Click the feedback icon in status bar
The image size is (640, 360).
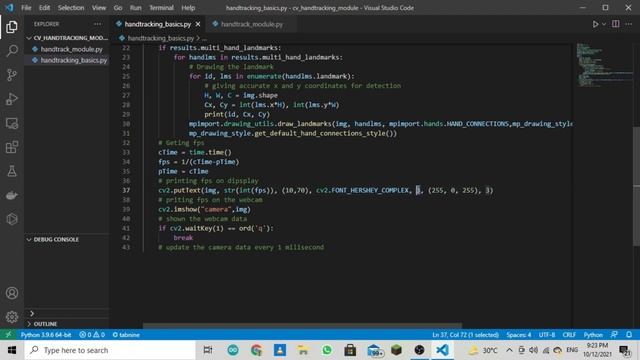614,335
